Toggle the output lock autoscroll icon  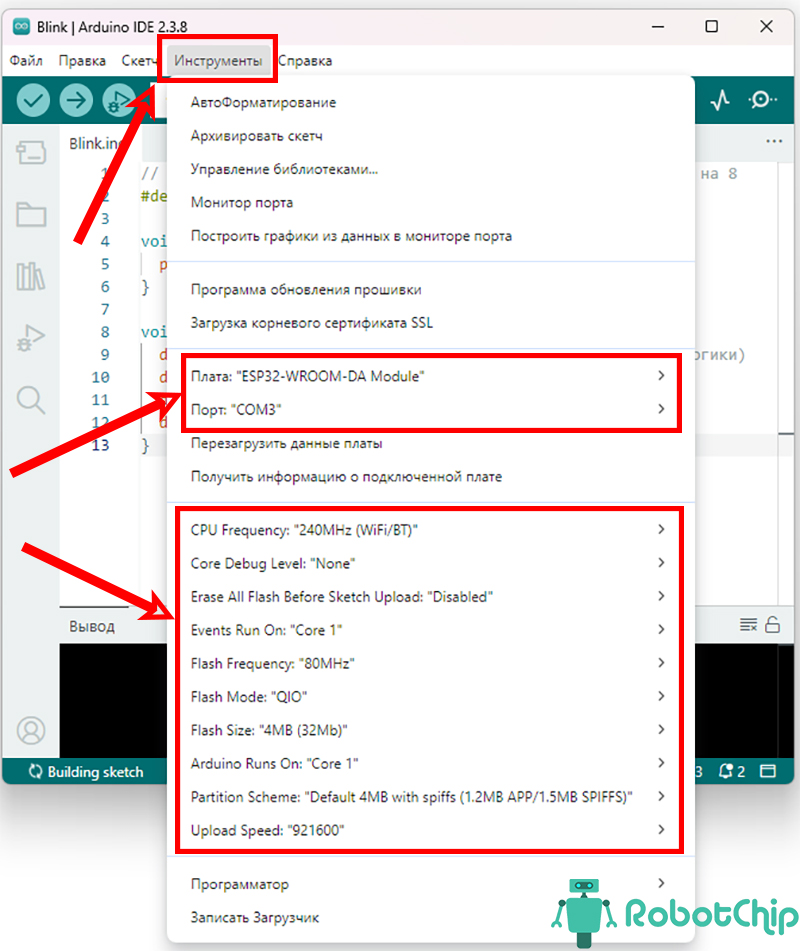772,625
